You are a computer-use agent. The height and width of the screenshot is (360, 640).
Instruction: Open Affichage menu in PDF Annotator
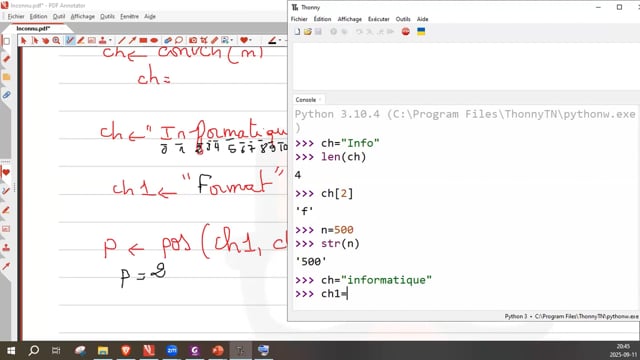pyautogui.click(x=82, y=16)
